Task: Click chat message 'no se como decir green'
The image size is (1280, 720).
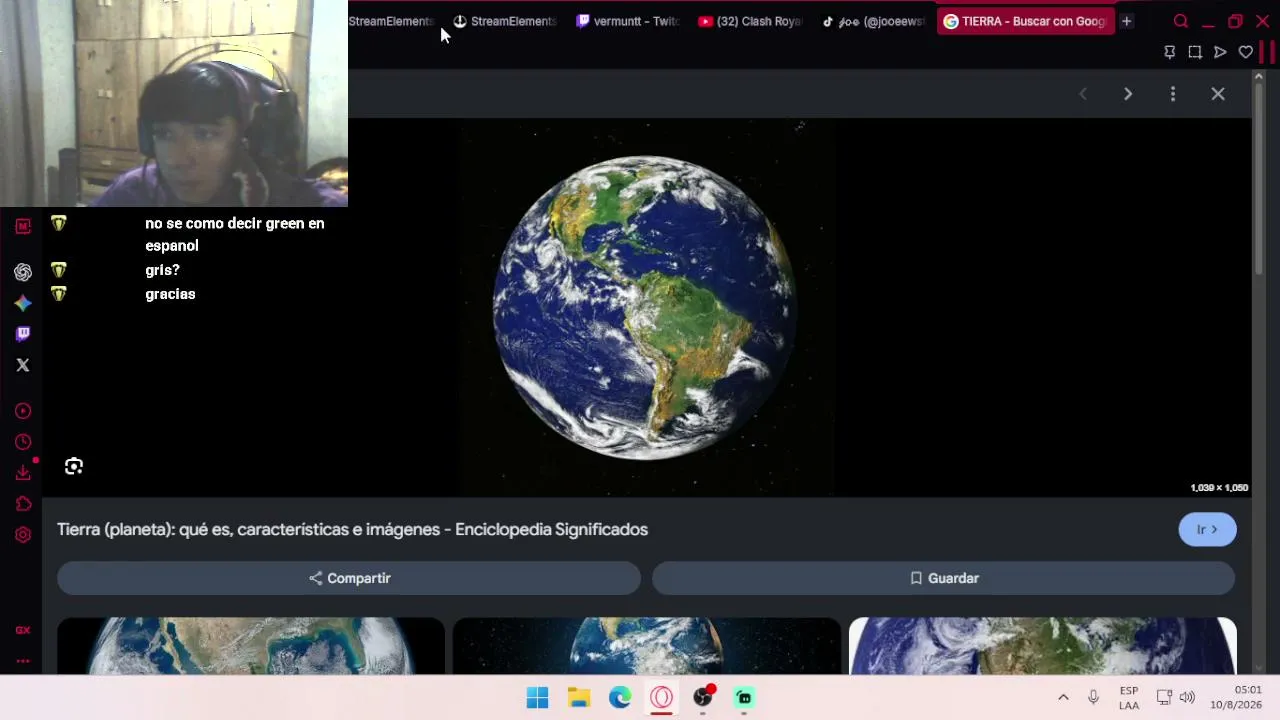Action: pos(235,234)
